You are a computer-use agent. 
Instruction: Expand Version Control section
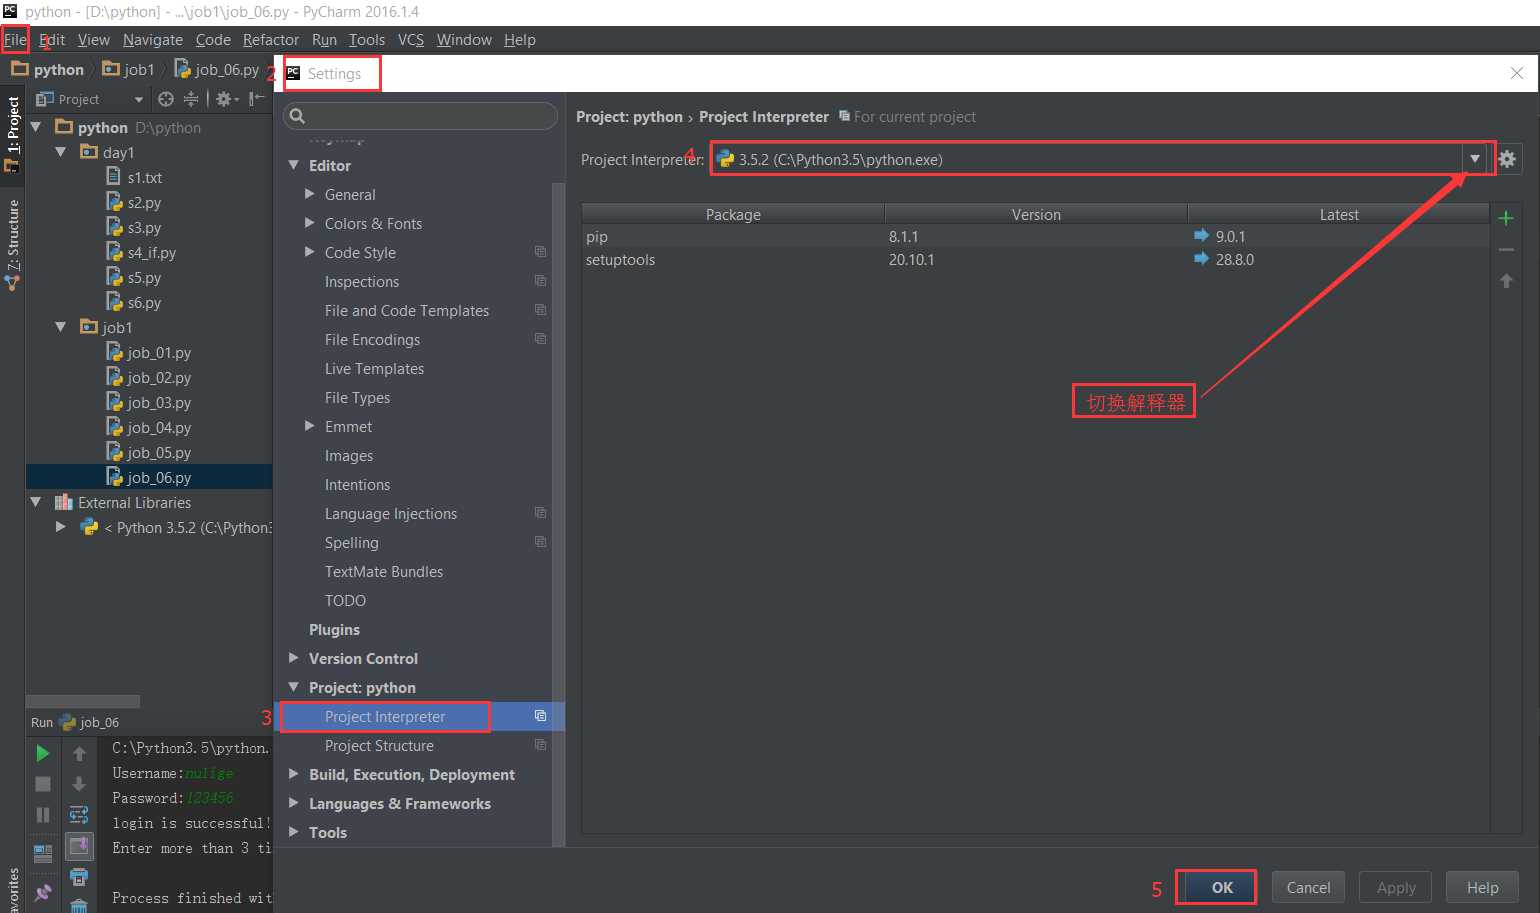[x=294, y=658]
